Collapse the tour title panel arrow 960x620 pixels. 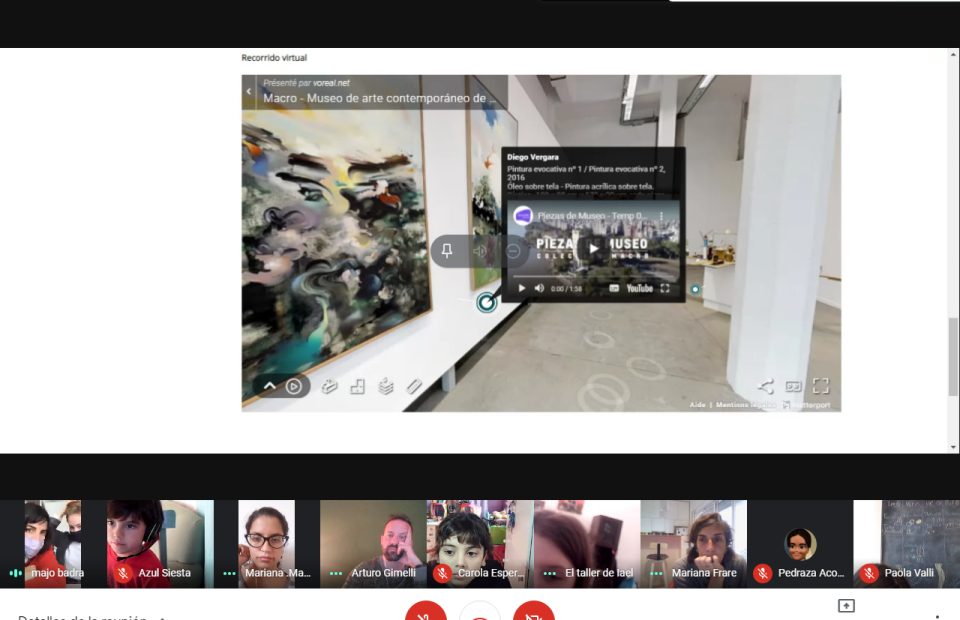[249, 91]
